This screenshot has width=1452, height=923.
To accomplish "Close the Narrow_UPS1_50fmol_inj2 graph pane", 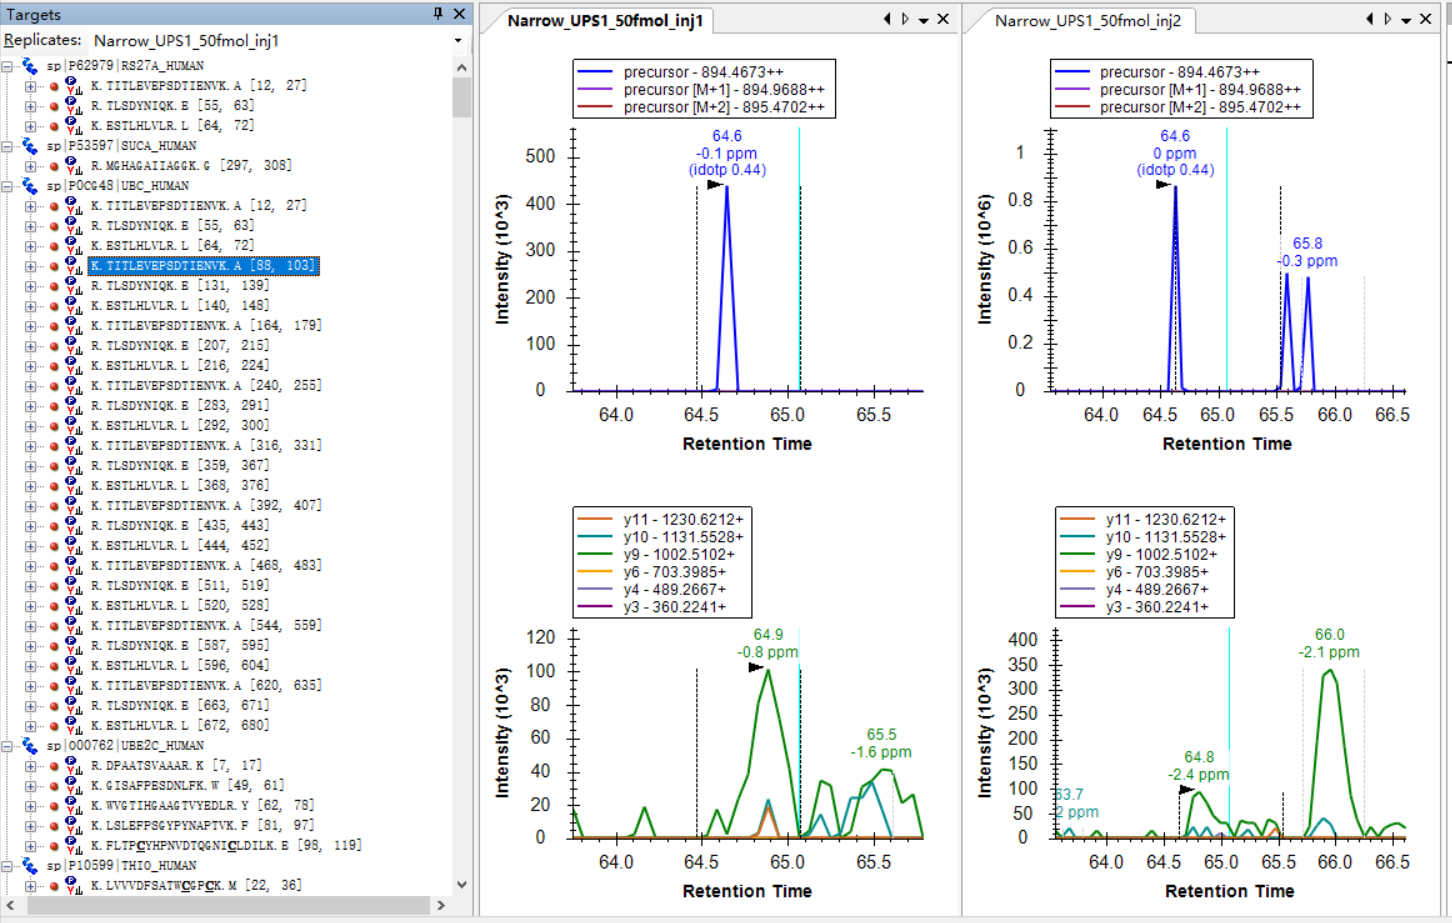I will pos(1426,20).
